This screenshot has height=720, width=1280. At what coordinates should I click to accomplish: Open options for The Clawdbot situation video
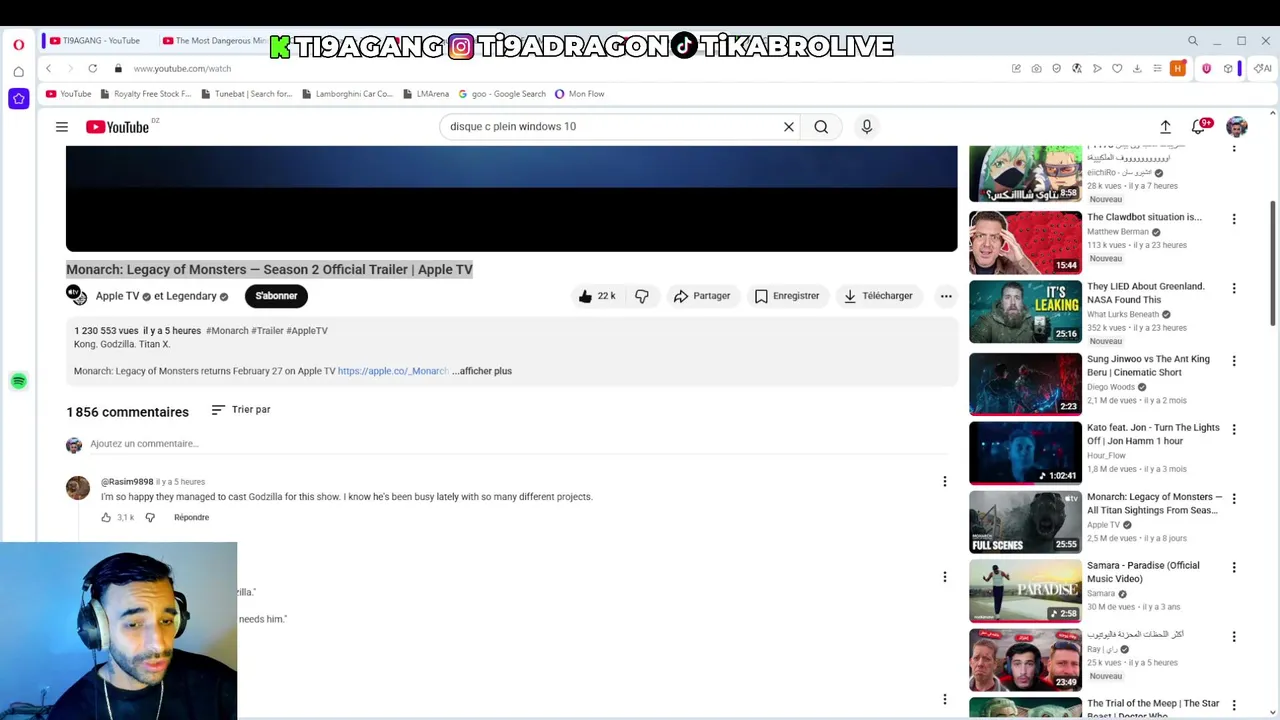1234,219
